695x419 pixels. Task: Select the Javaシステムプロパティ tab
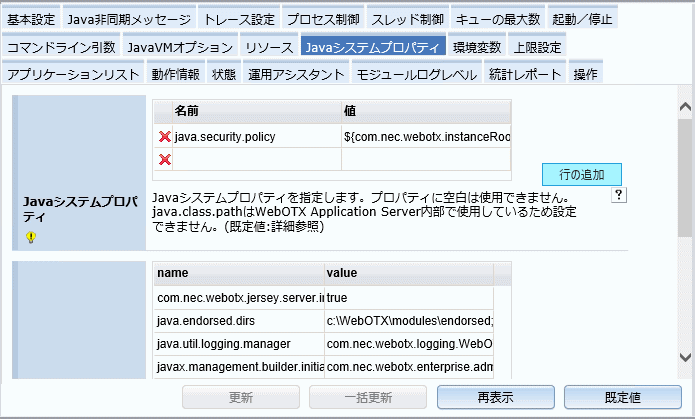click(373, 47)
